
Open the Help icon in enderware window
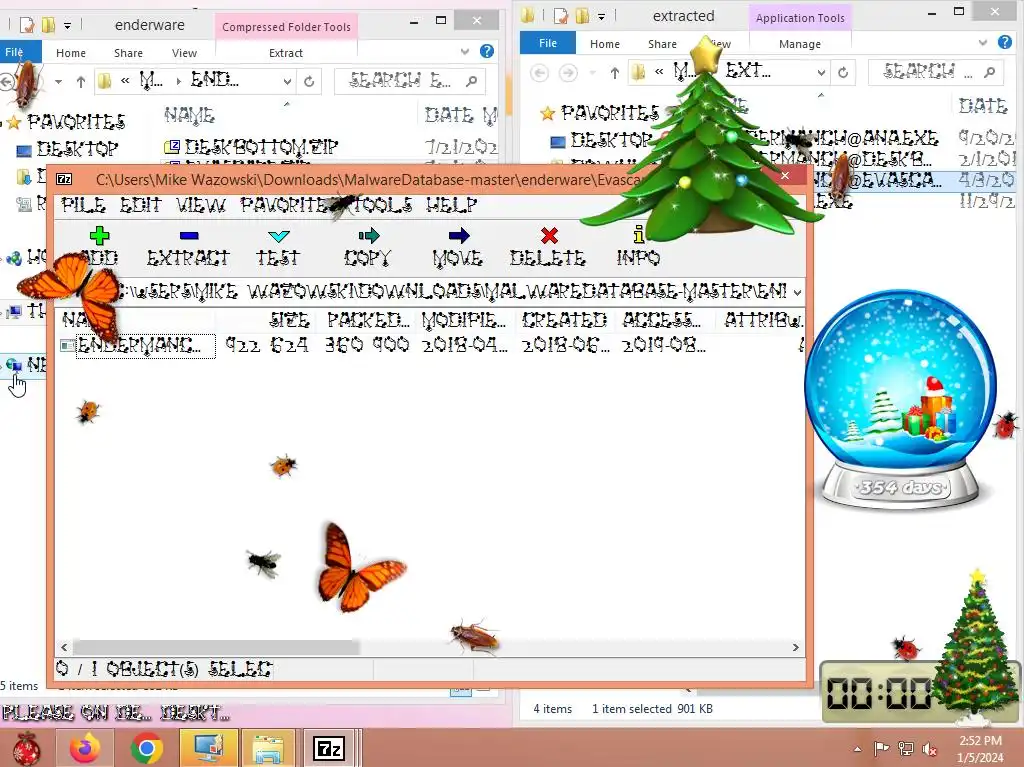coord(487,51)
